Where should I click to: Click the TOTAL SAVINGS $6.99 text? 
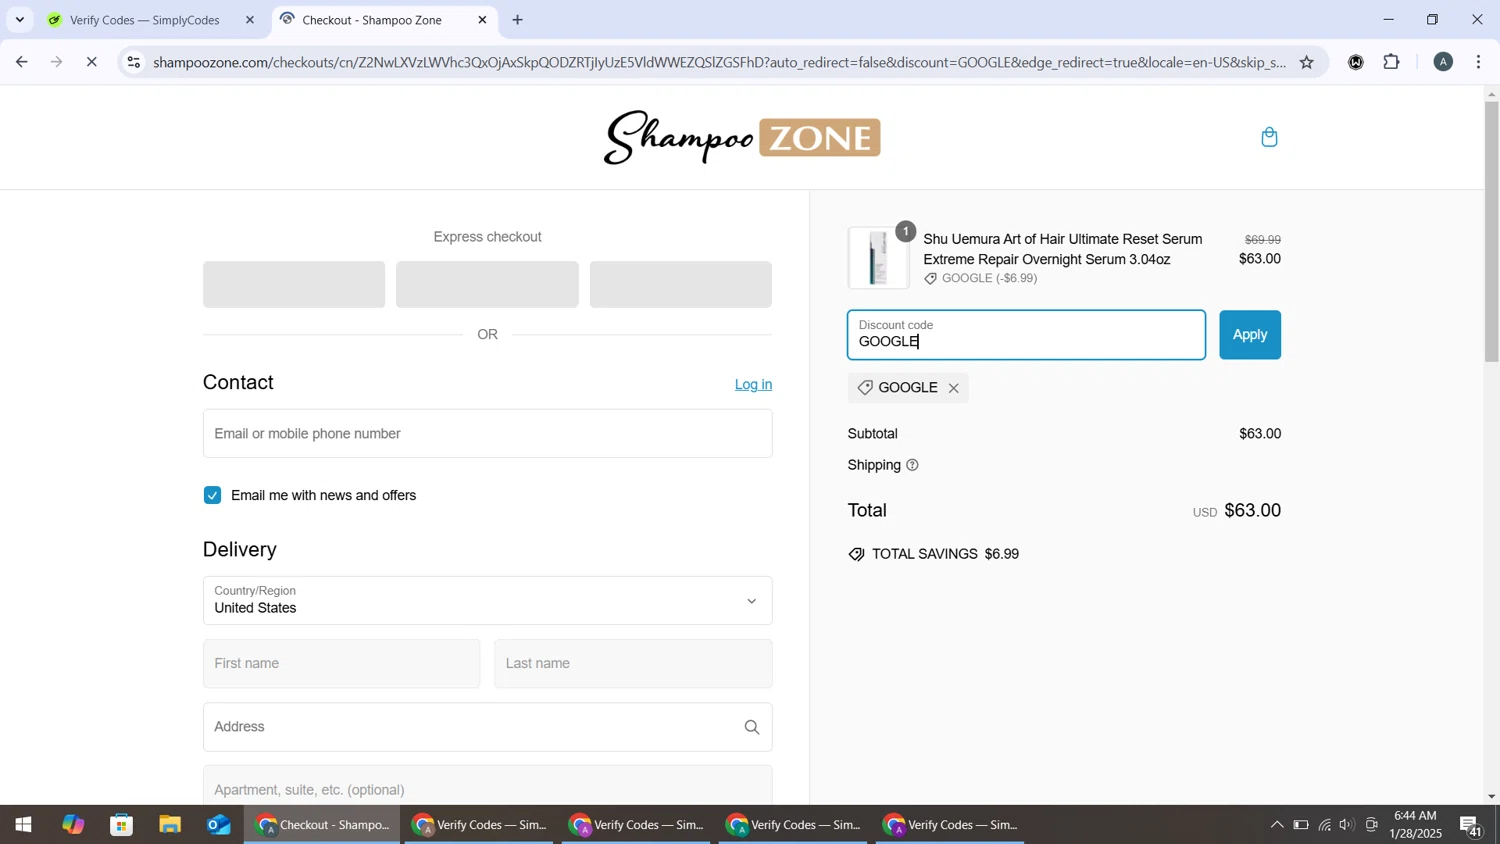[x=945, y=554]
